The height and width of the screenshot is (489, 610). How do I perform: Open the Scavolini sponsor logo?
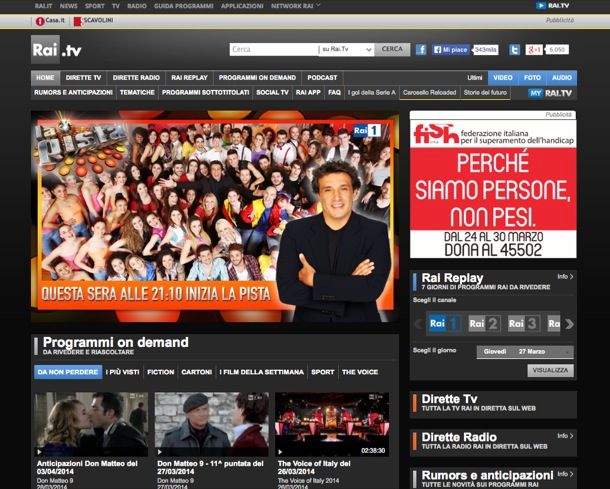93,21
